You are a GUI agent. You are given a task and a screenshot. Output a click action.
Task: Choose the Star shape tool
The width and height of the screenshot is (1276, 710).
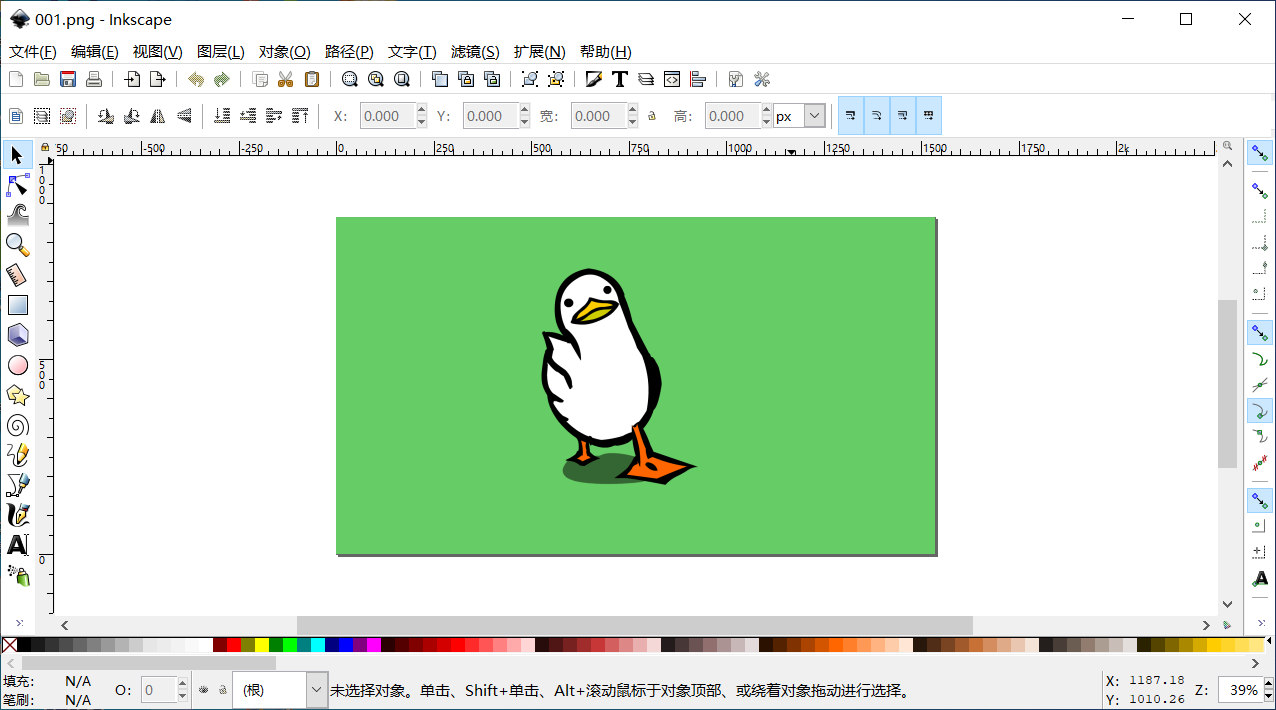tap(16, 395)
